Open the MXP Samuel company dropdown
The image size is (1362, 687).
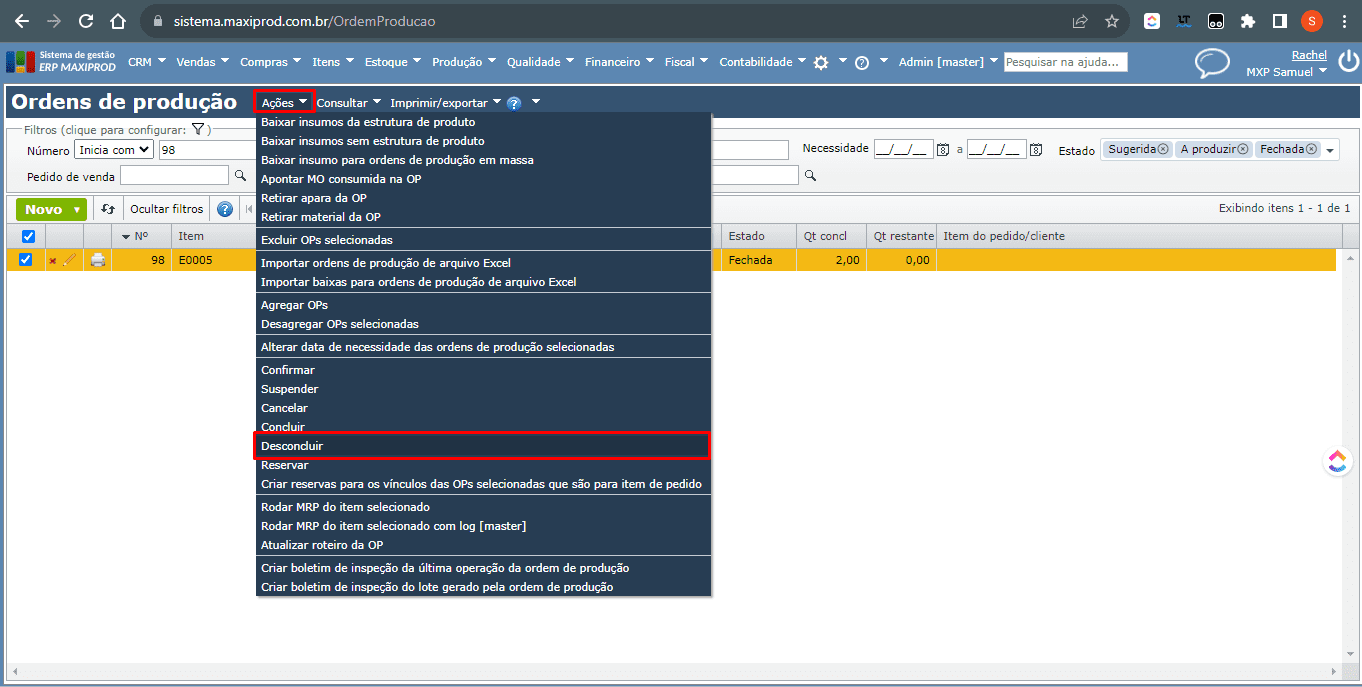(x=1286, y=72)
